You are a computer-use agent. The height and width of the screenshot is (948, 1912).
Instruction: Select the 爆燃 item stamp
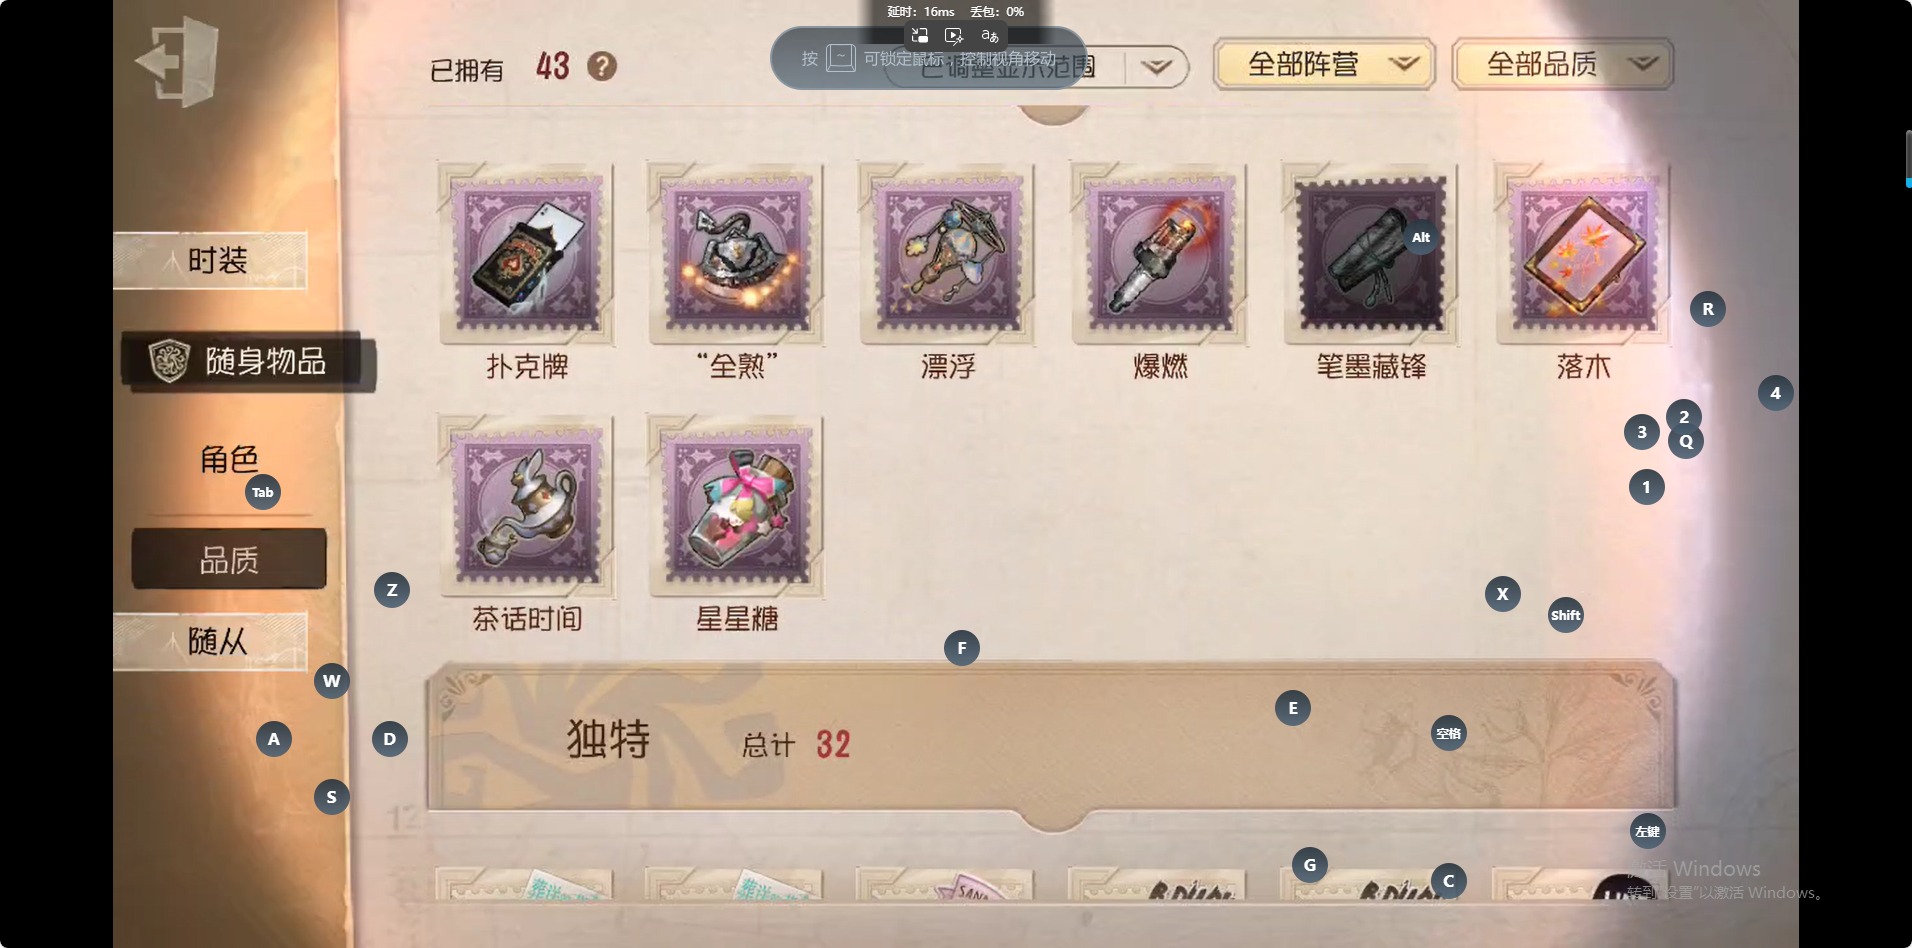coord(1160,255)
